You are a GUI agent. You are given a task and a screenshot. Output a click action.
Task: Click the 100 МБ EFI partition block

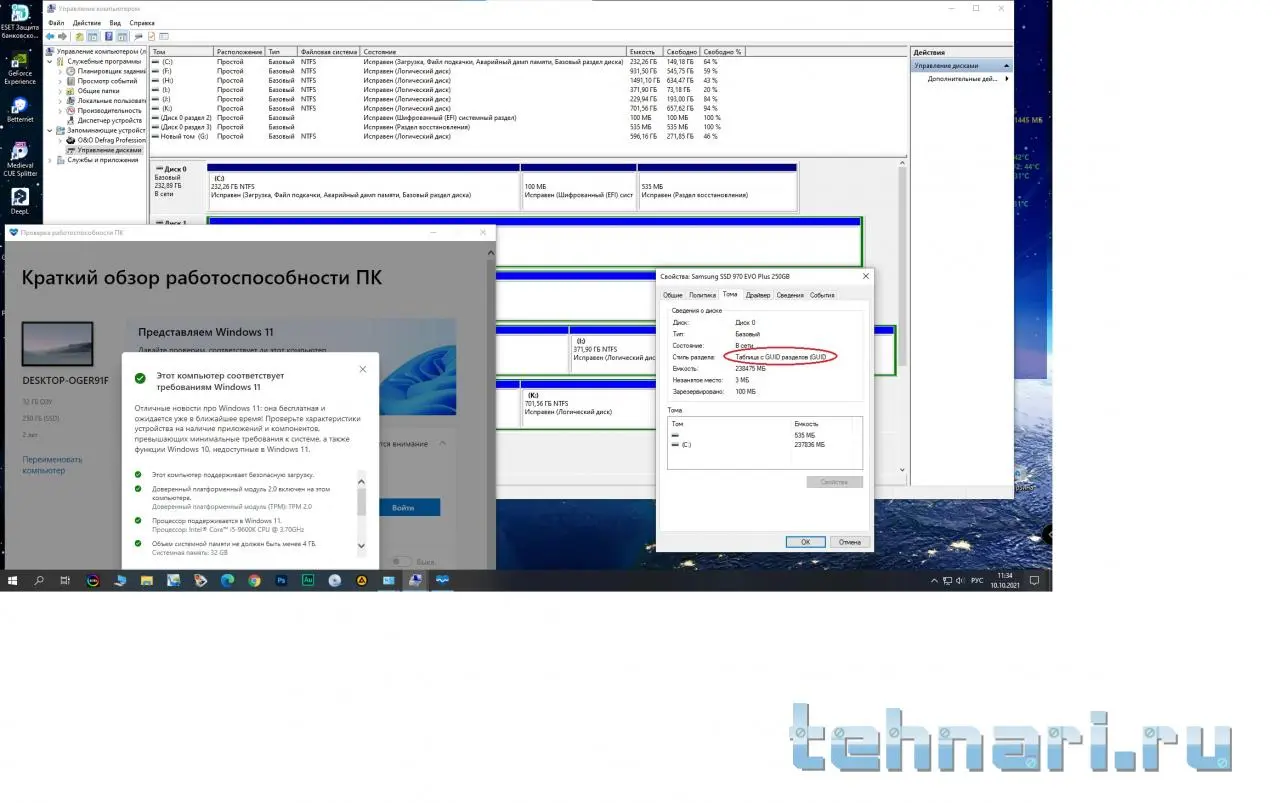tap(578, 187)
